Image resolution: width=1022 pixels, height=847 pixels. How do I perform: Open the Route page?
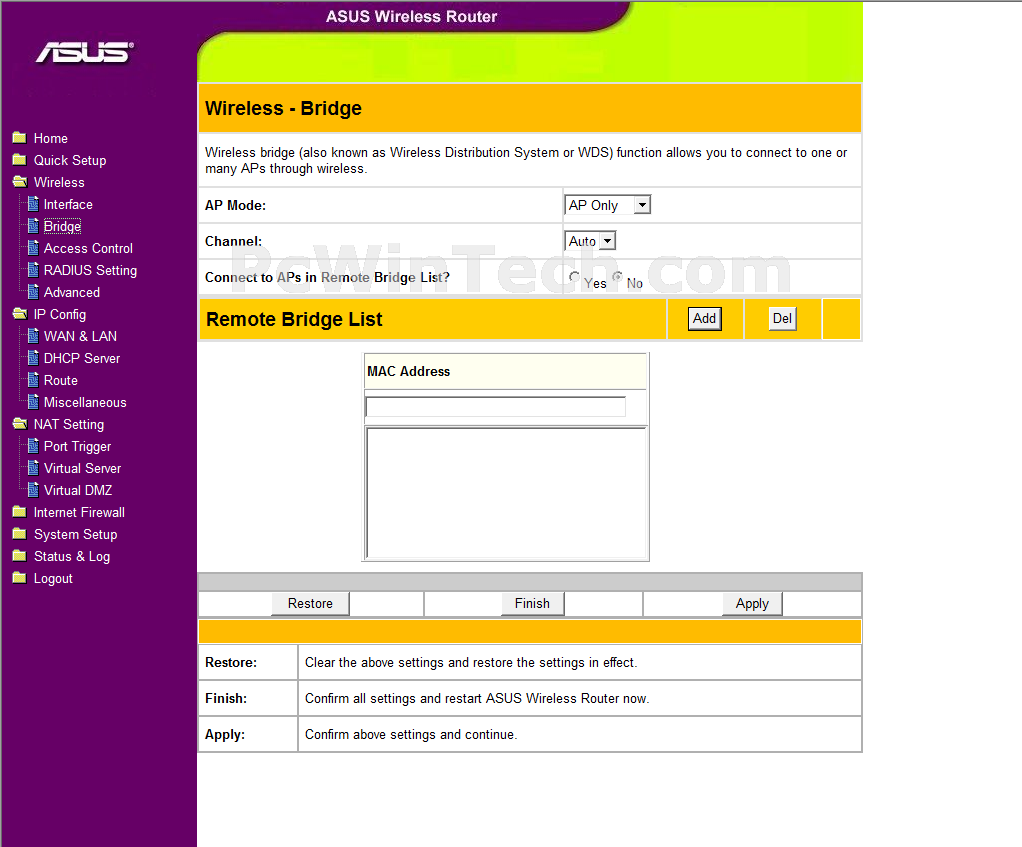[61, 380]
